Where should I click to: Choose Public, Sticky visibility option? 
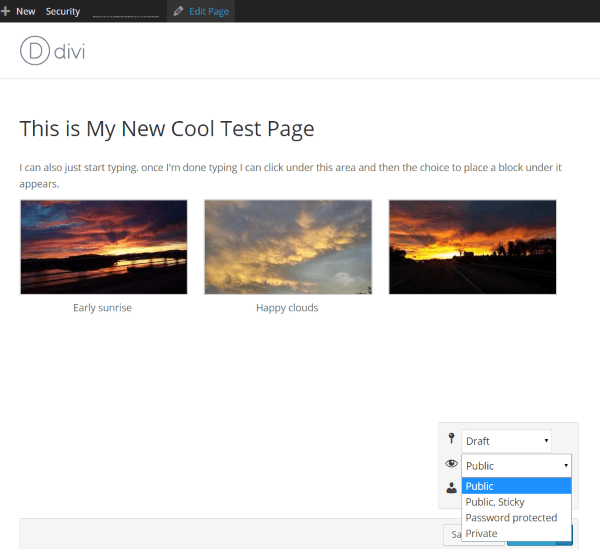coord(517,502)
